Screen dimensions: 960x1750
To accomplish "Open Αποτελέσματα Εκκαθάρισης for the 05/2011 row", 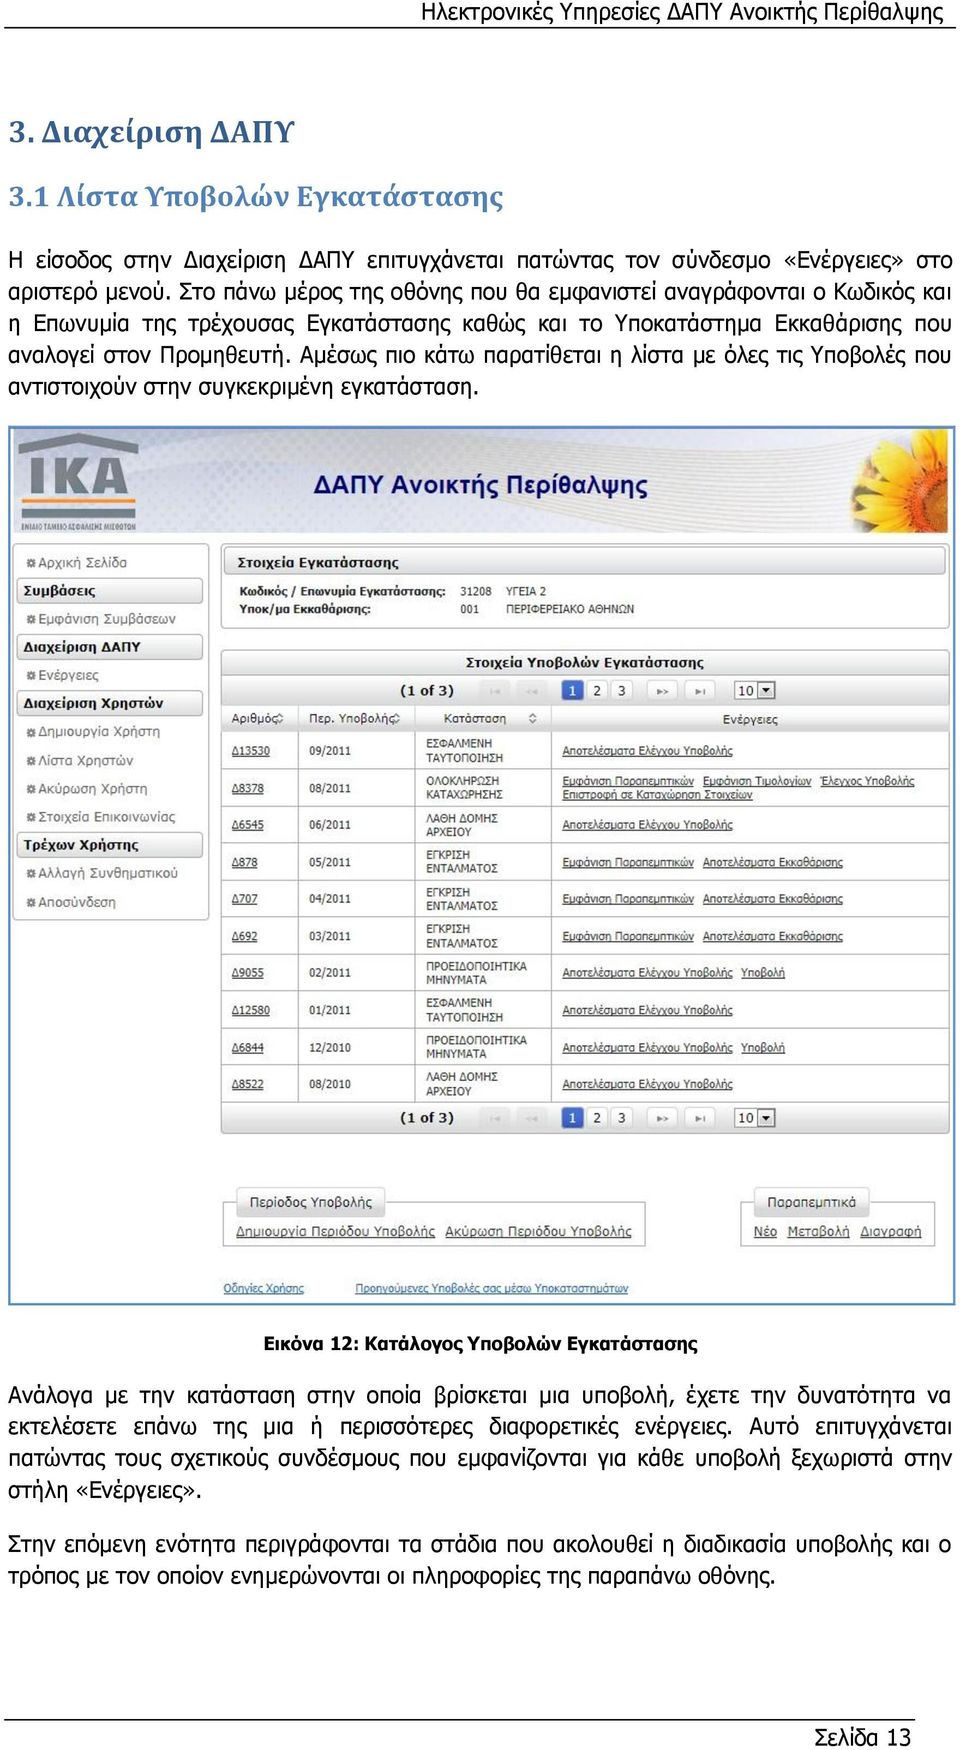I will pyautogui.click(x=773, y=862).
